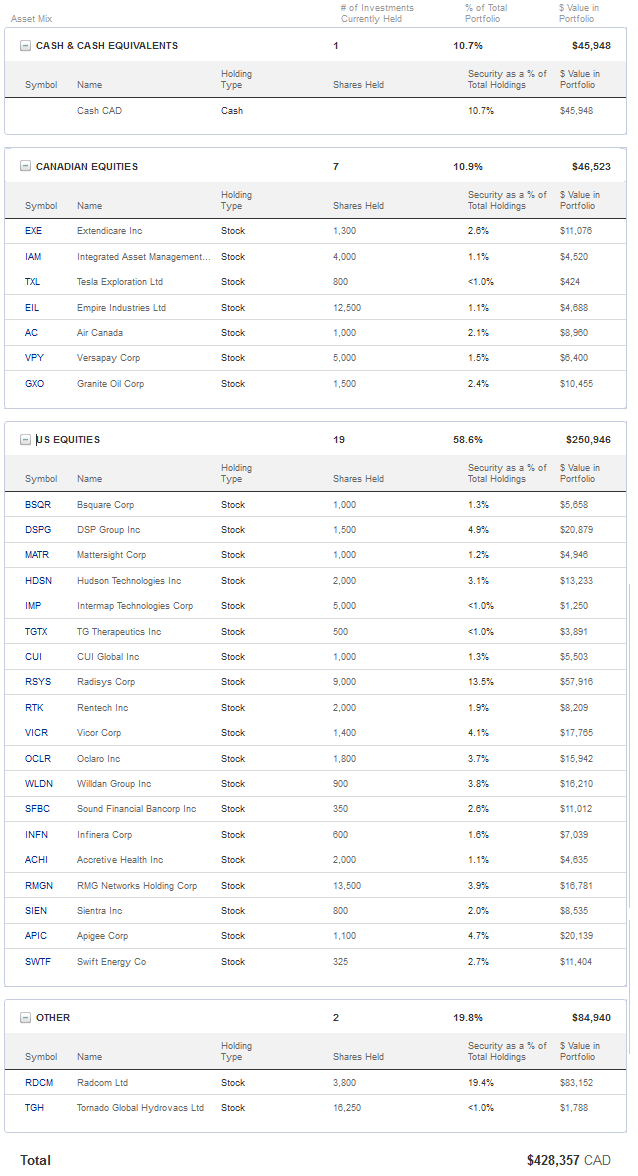The image size is (638, 1176).
Task: Click the APIC Apigee symbol link
Action: [x=36, y=936]
